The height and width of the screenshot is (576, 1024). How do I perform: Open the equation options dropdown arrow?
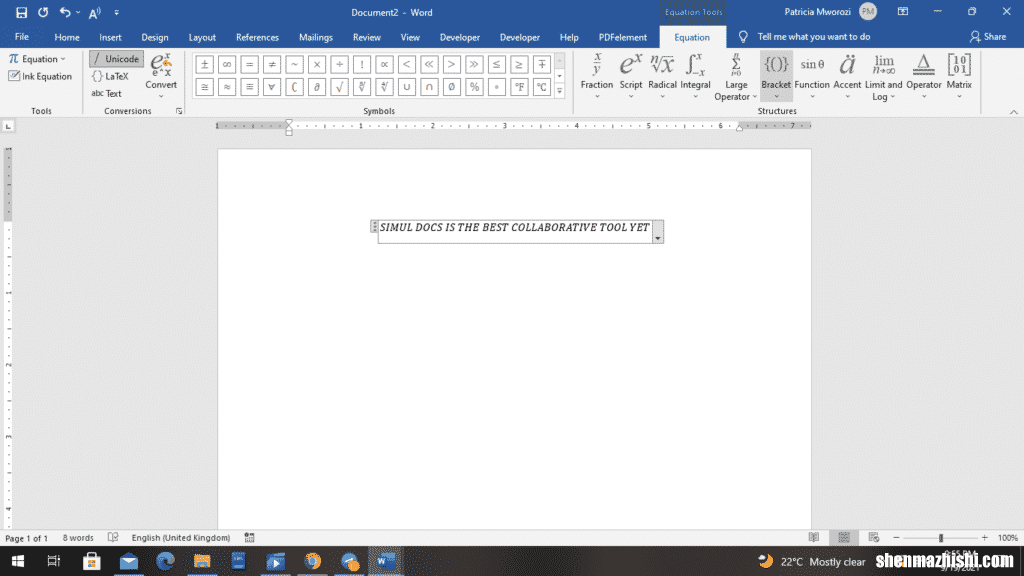coord(658,238)
